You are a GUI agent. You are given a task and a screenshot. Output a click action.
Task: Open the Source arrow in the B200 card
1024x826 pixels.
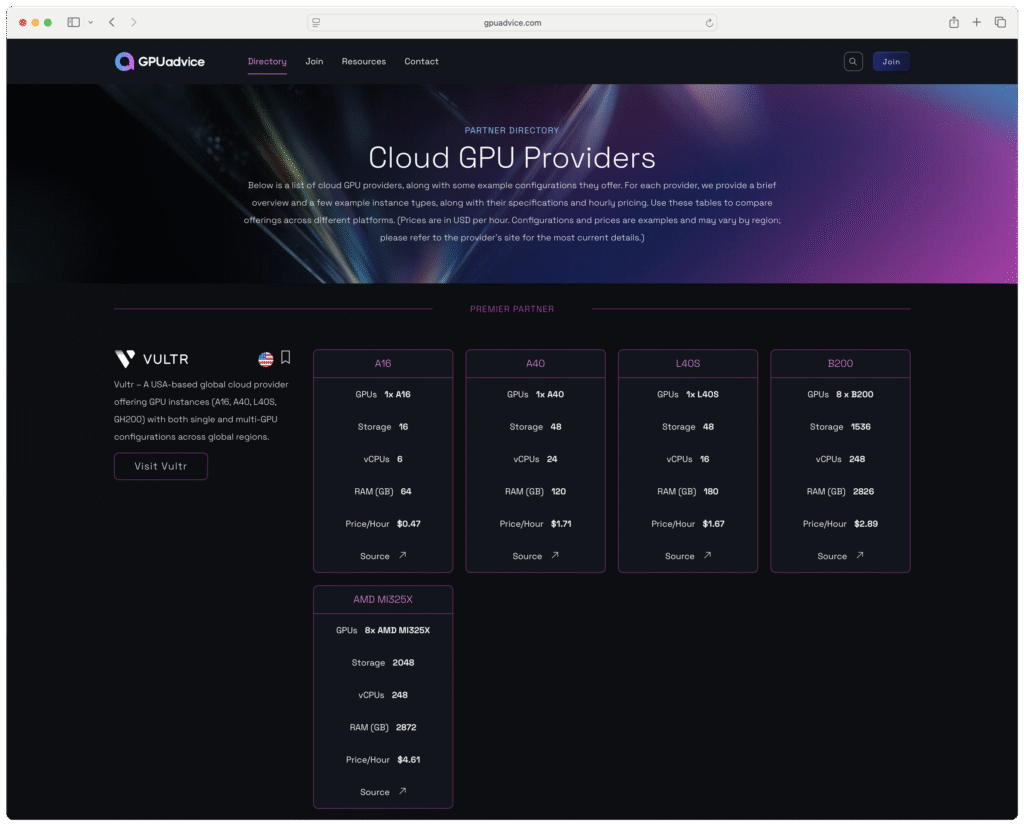pos(860,555)
